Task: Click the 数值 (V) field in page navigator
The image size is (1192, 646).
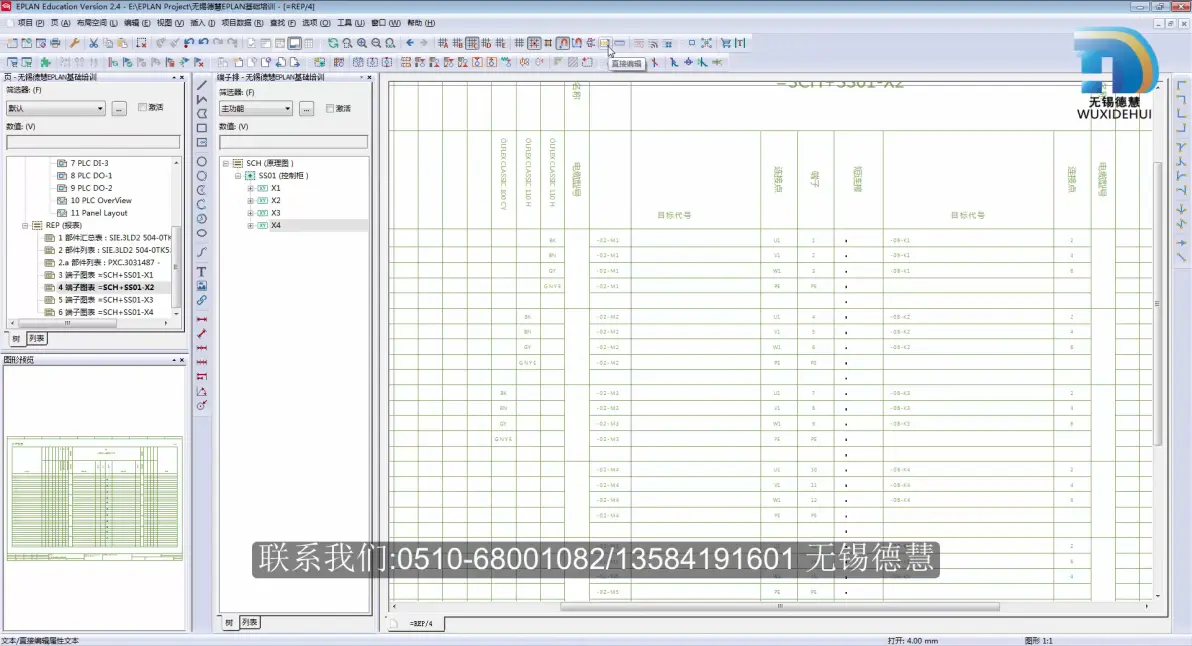Action: pos(94,142)
